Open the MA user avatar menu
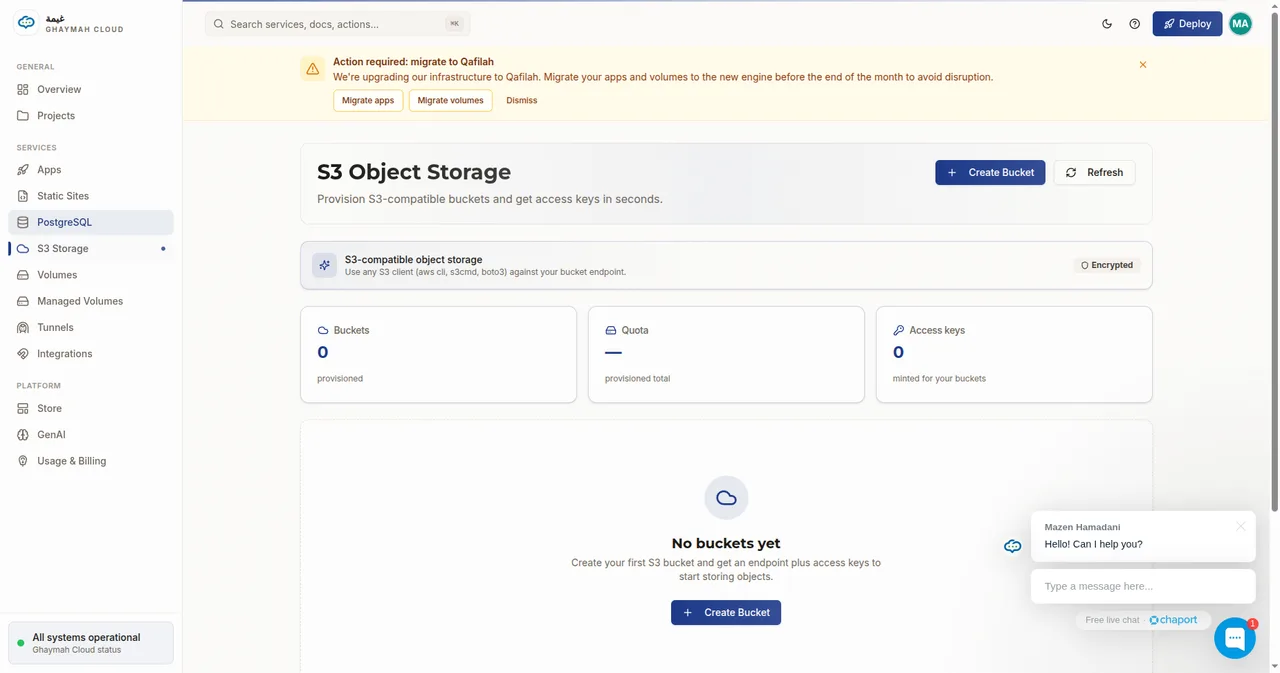The height and width of the screenshot is (673, 1280). point(1240,24)
